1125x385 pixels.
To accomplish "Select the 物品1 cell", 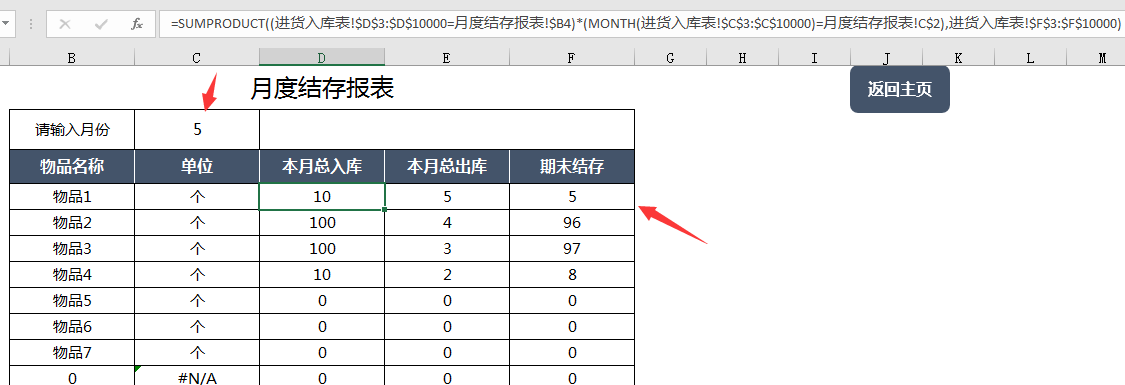I will point(72,196).
